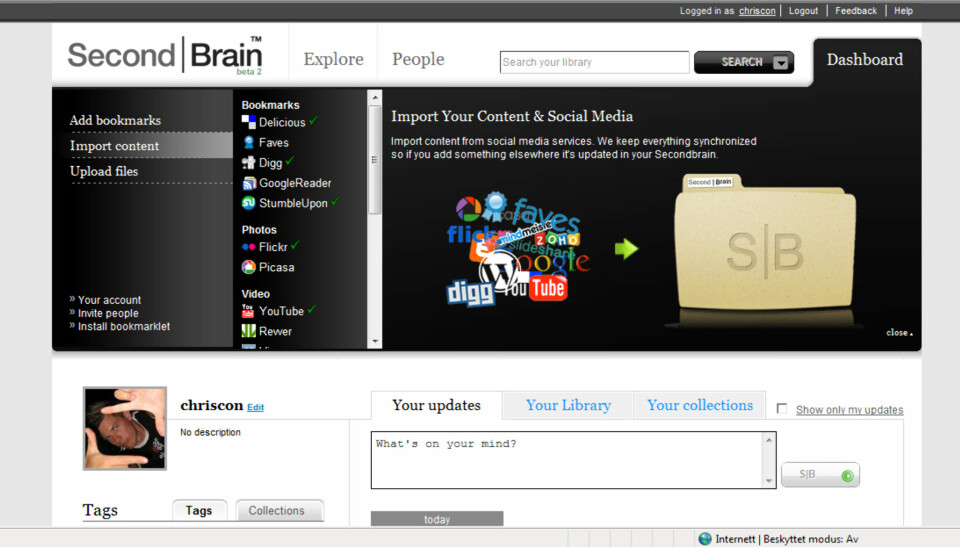Image resolution: width=960 pixels, height=548 pixels.
Task: Open the Help link
Action: [x=903, y=10]
